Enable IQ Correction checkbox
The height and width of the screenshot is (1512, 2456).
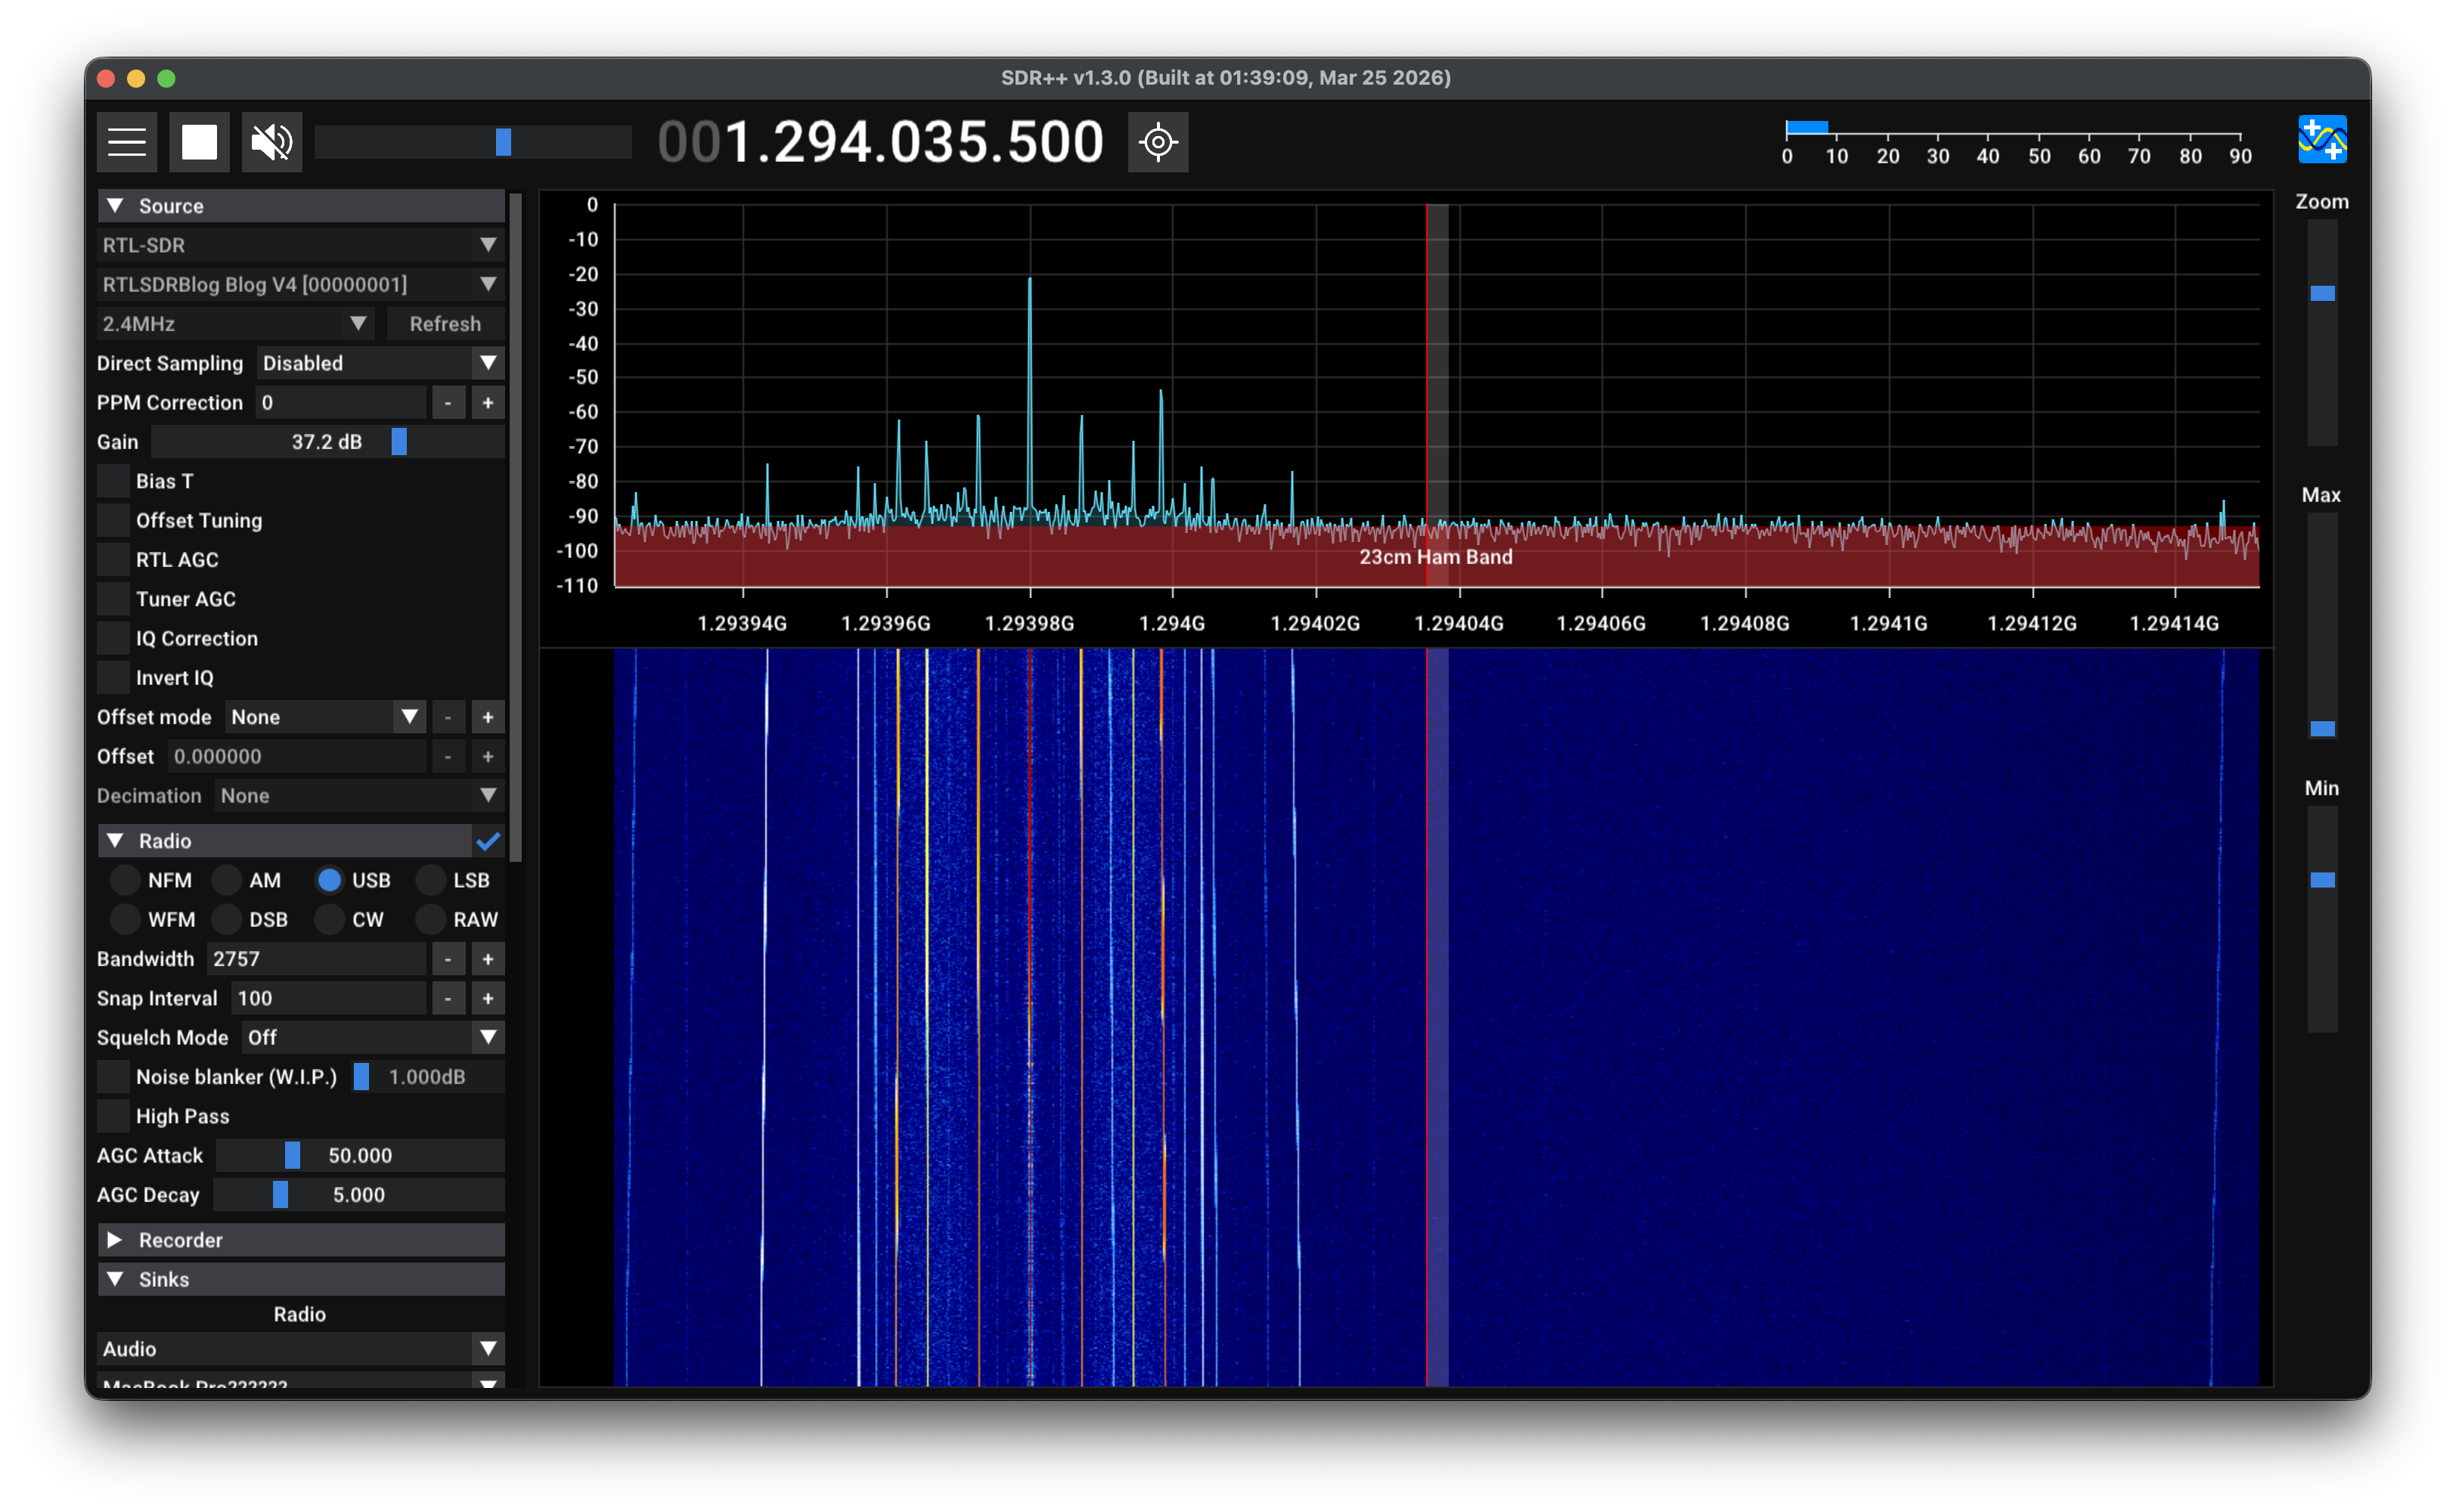pos(114,638)
